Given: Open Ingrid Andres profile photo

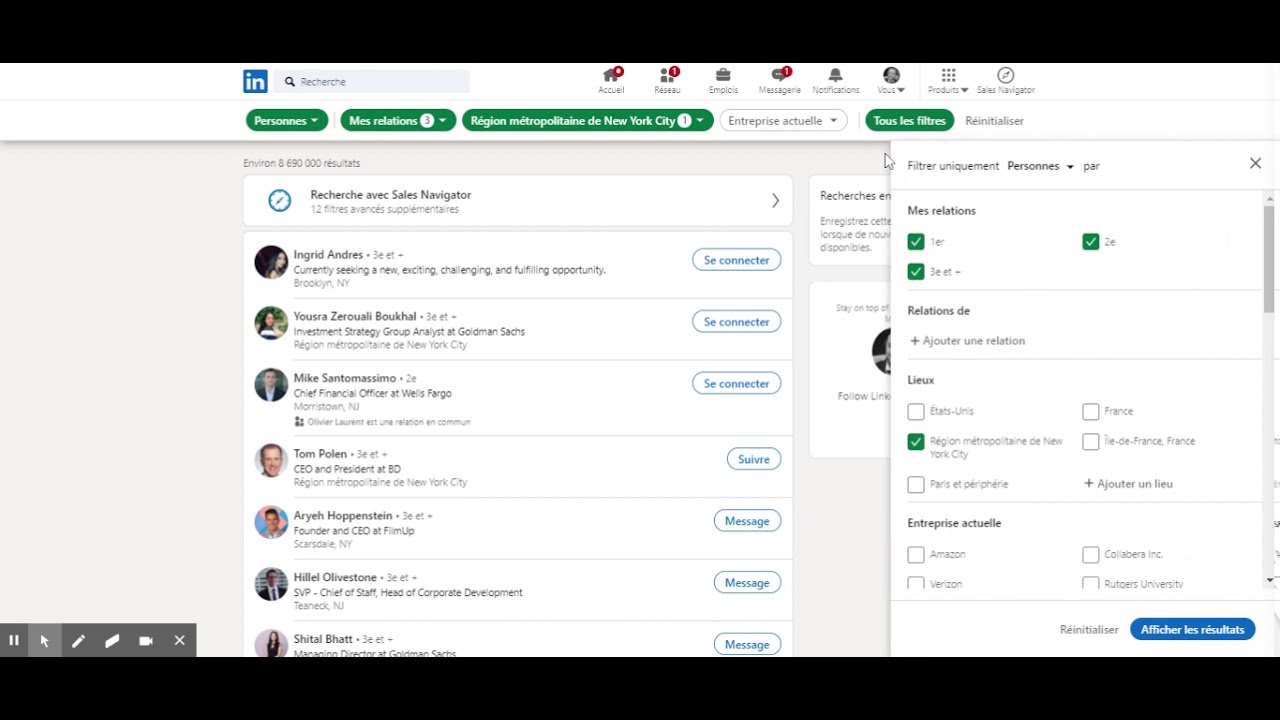Looking at the screenshot, I should pos(270,262).
